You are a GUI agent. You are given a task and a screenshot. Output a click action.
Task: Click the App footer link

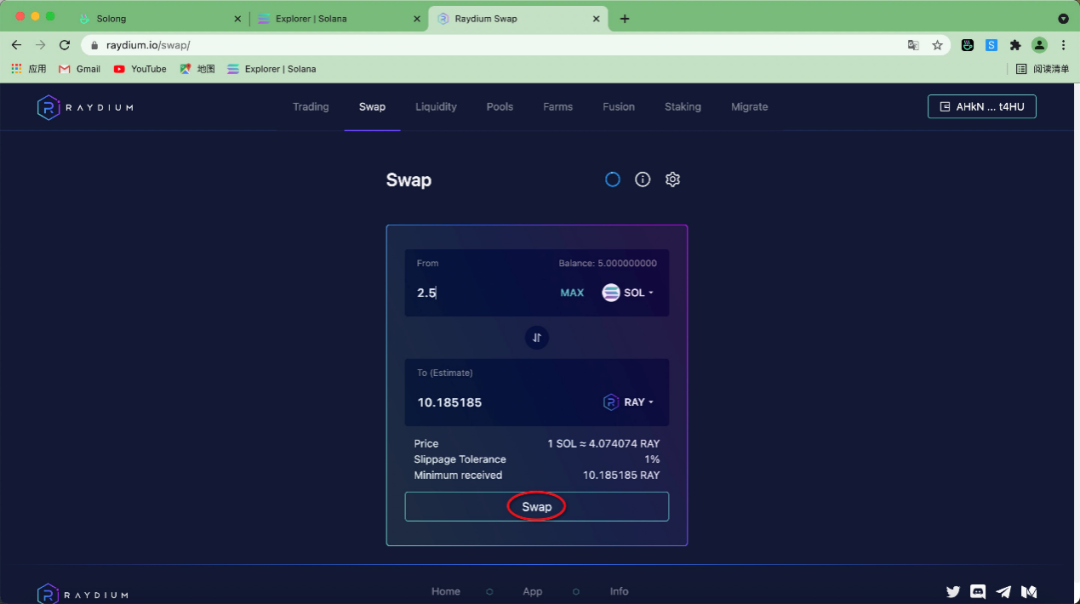(532, 592)
